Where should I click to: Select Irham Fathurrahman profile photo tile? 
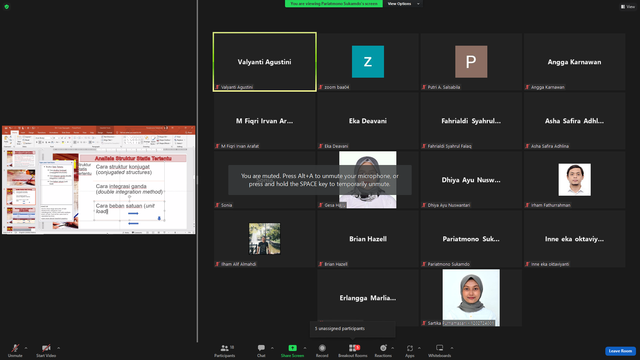pyautogui.click(x=574, y=180)
